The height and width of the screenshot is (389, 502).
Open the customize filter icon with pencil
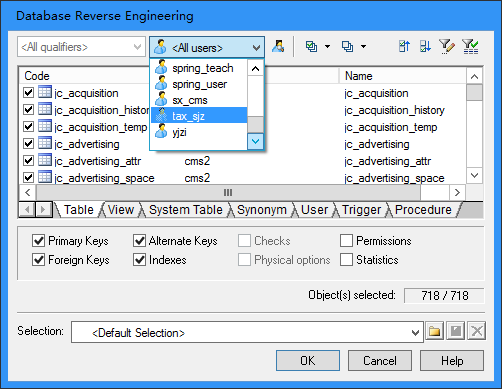click(447, 47)
